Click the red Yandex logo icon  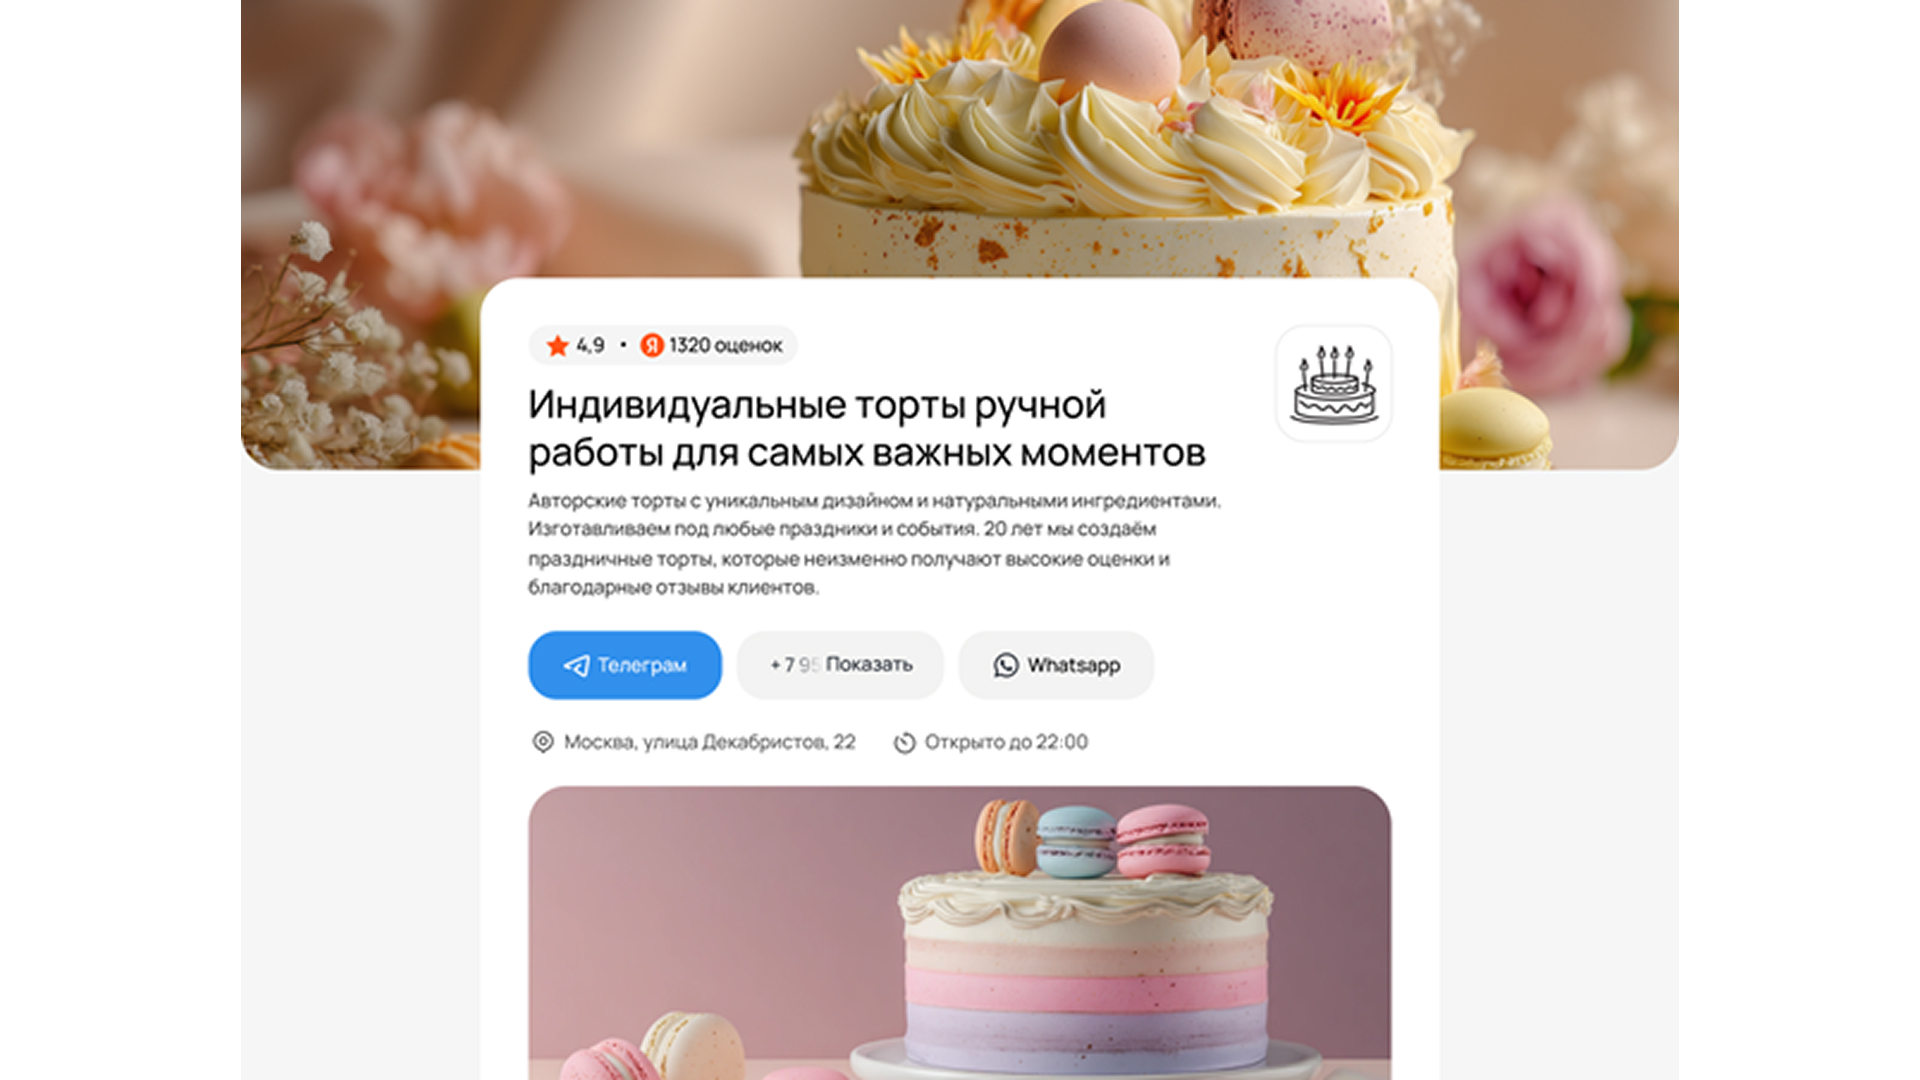pyautogui.click(x=652, y=345)
